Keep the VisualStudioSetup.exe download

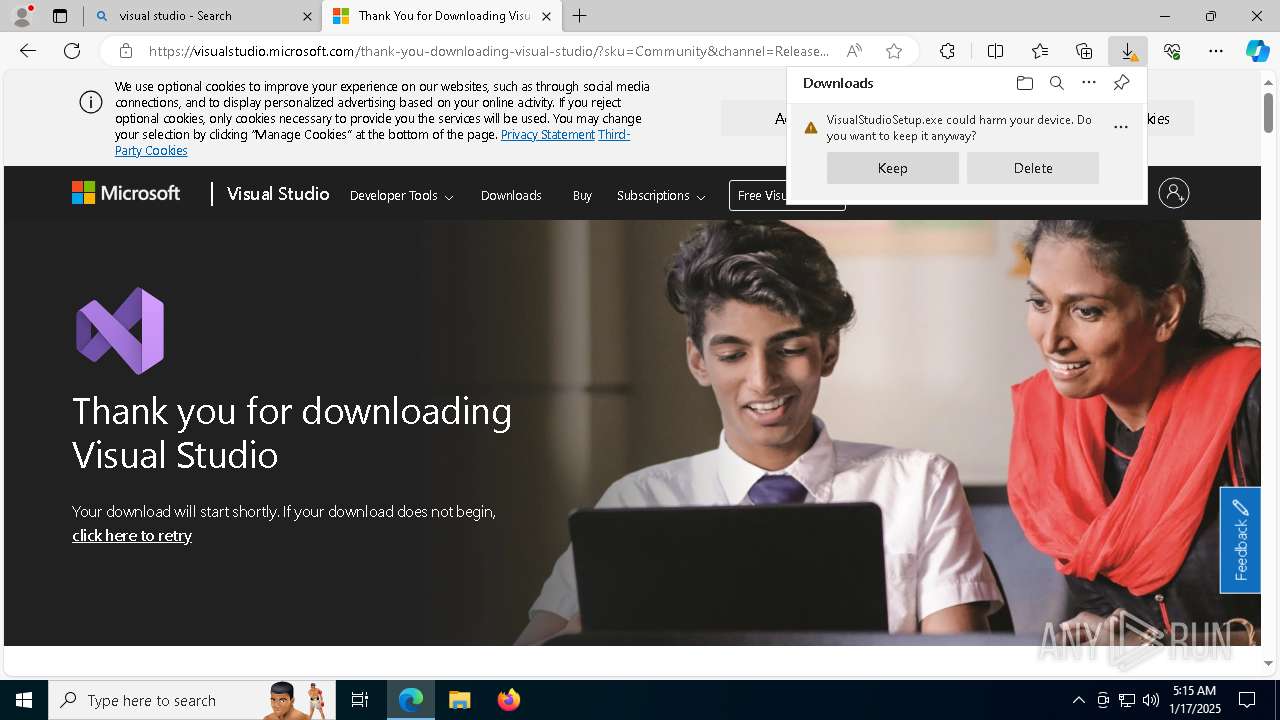(893, 168)
